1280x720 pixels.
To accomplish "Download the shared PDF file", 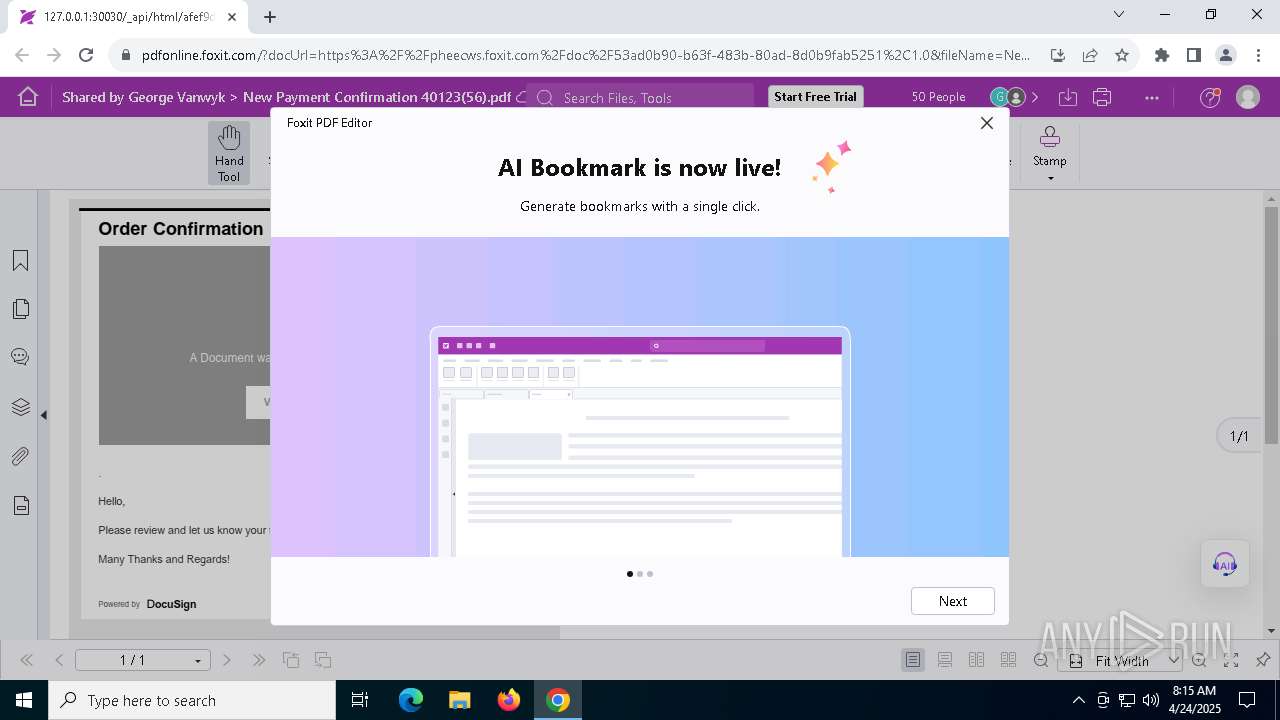I will (1067, 97).
